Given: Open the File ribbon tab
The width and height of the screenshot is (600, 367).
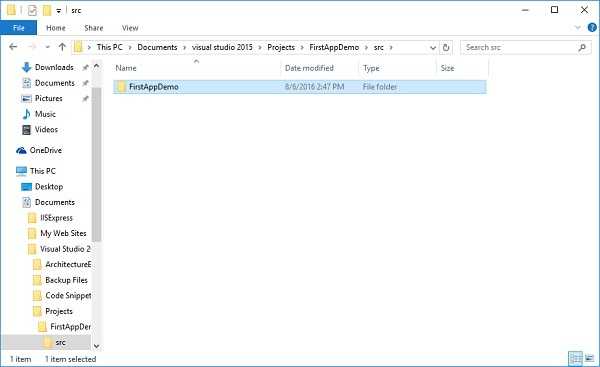Looking at the screenshot, I should [18, 28].
